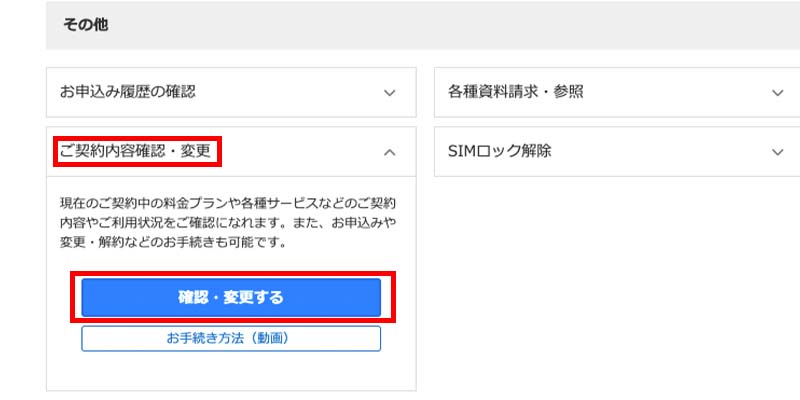Click the gray その他 header bar

423,25
